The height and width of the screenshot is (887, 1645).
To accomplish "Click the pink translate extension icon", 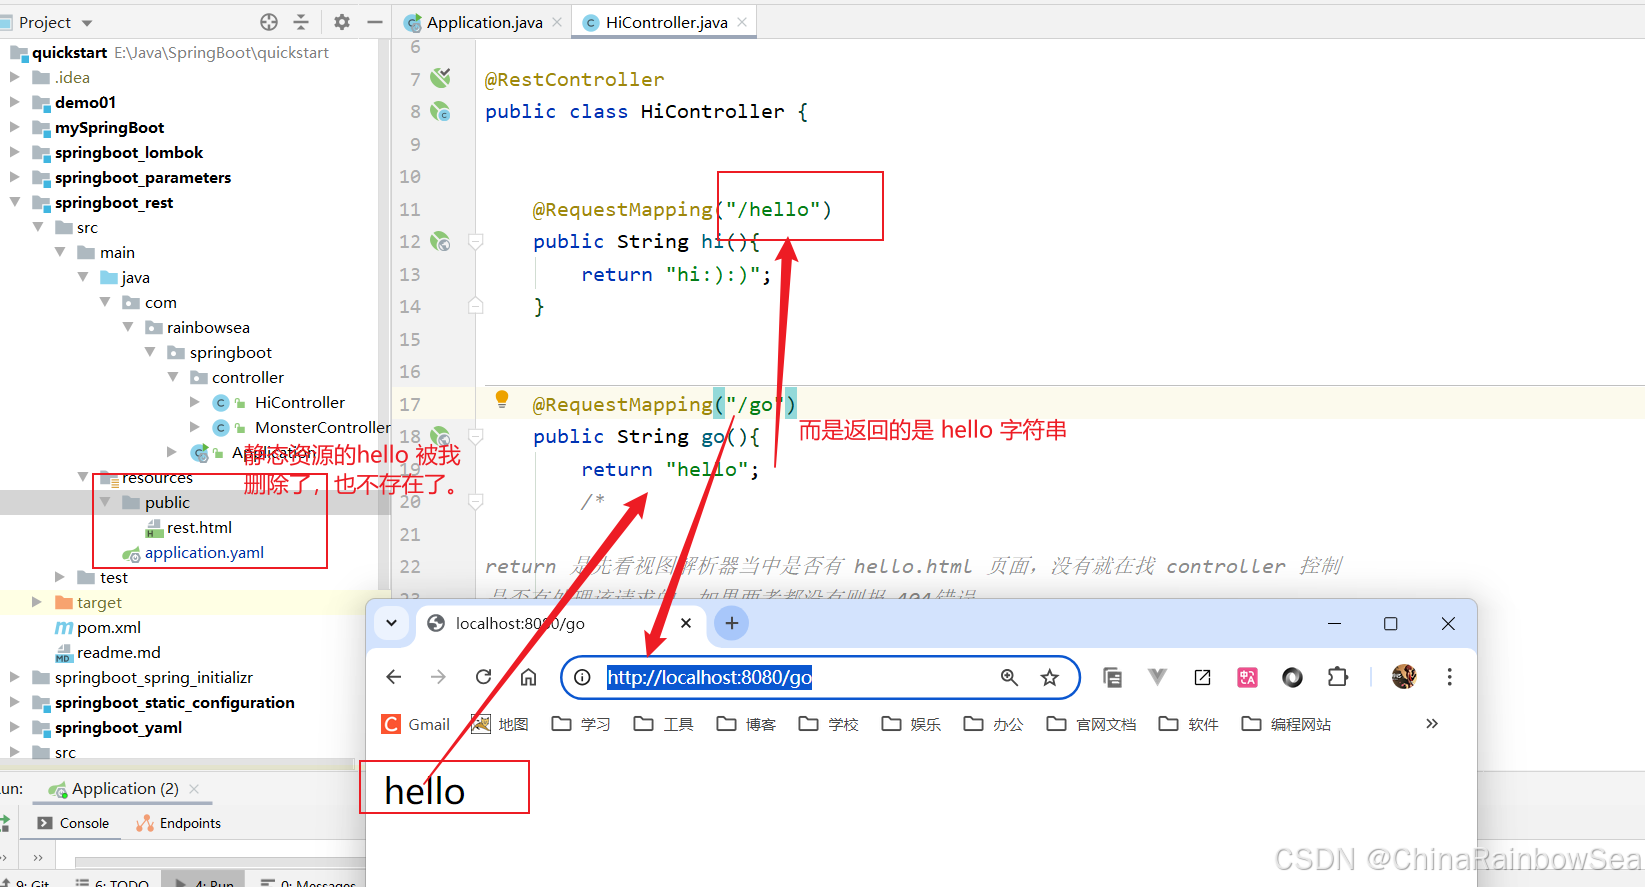I will coord(1247,677).
